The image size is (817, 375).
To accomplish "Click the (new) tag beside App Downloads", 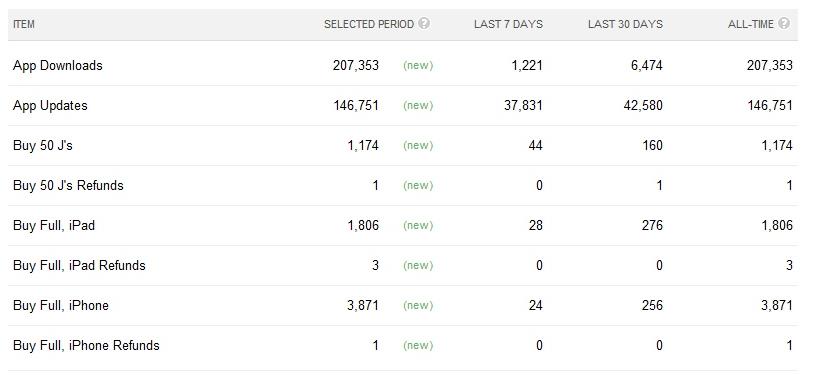I will 418,66.
